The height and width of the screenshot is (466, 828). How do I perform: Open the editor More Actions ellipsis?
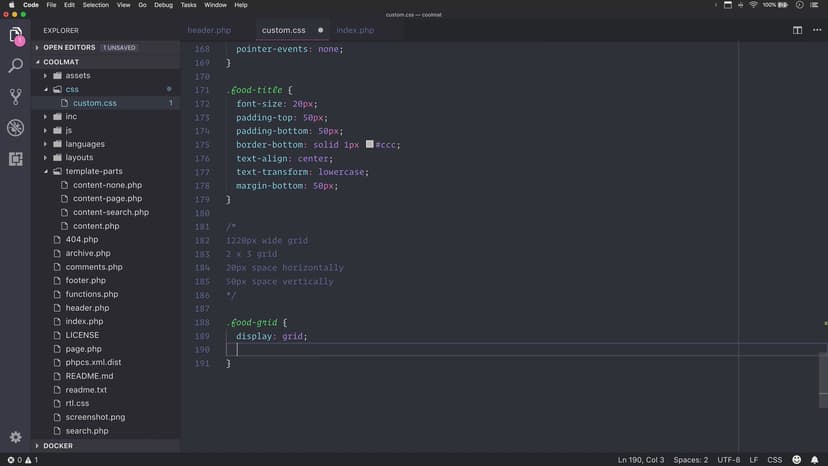(815, 30)
